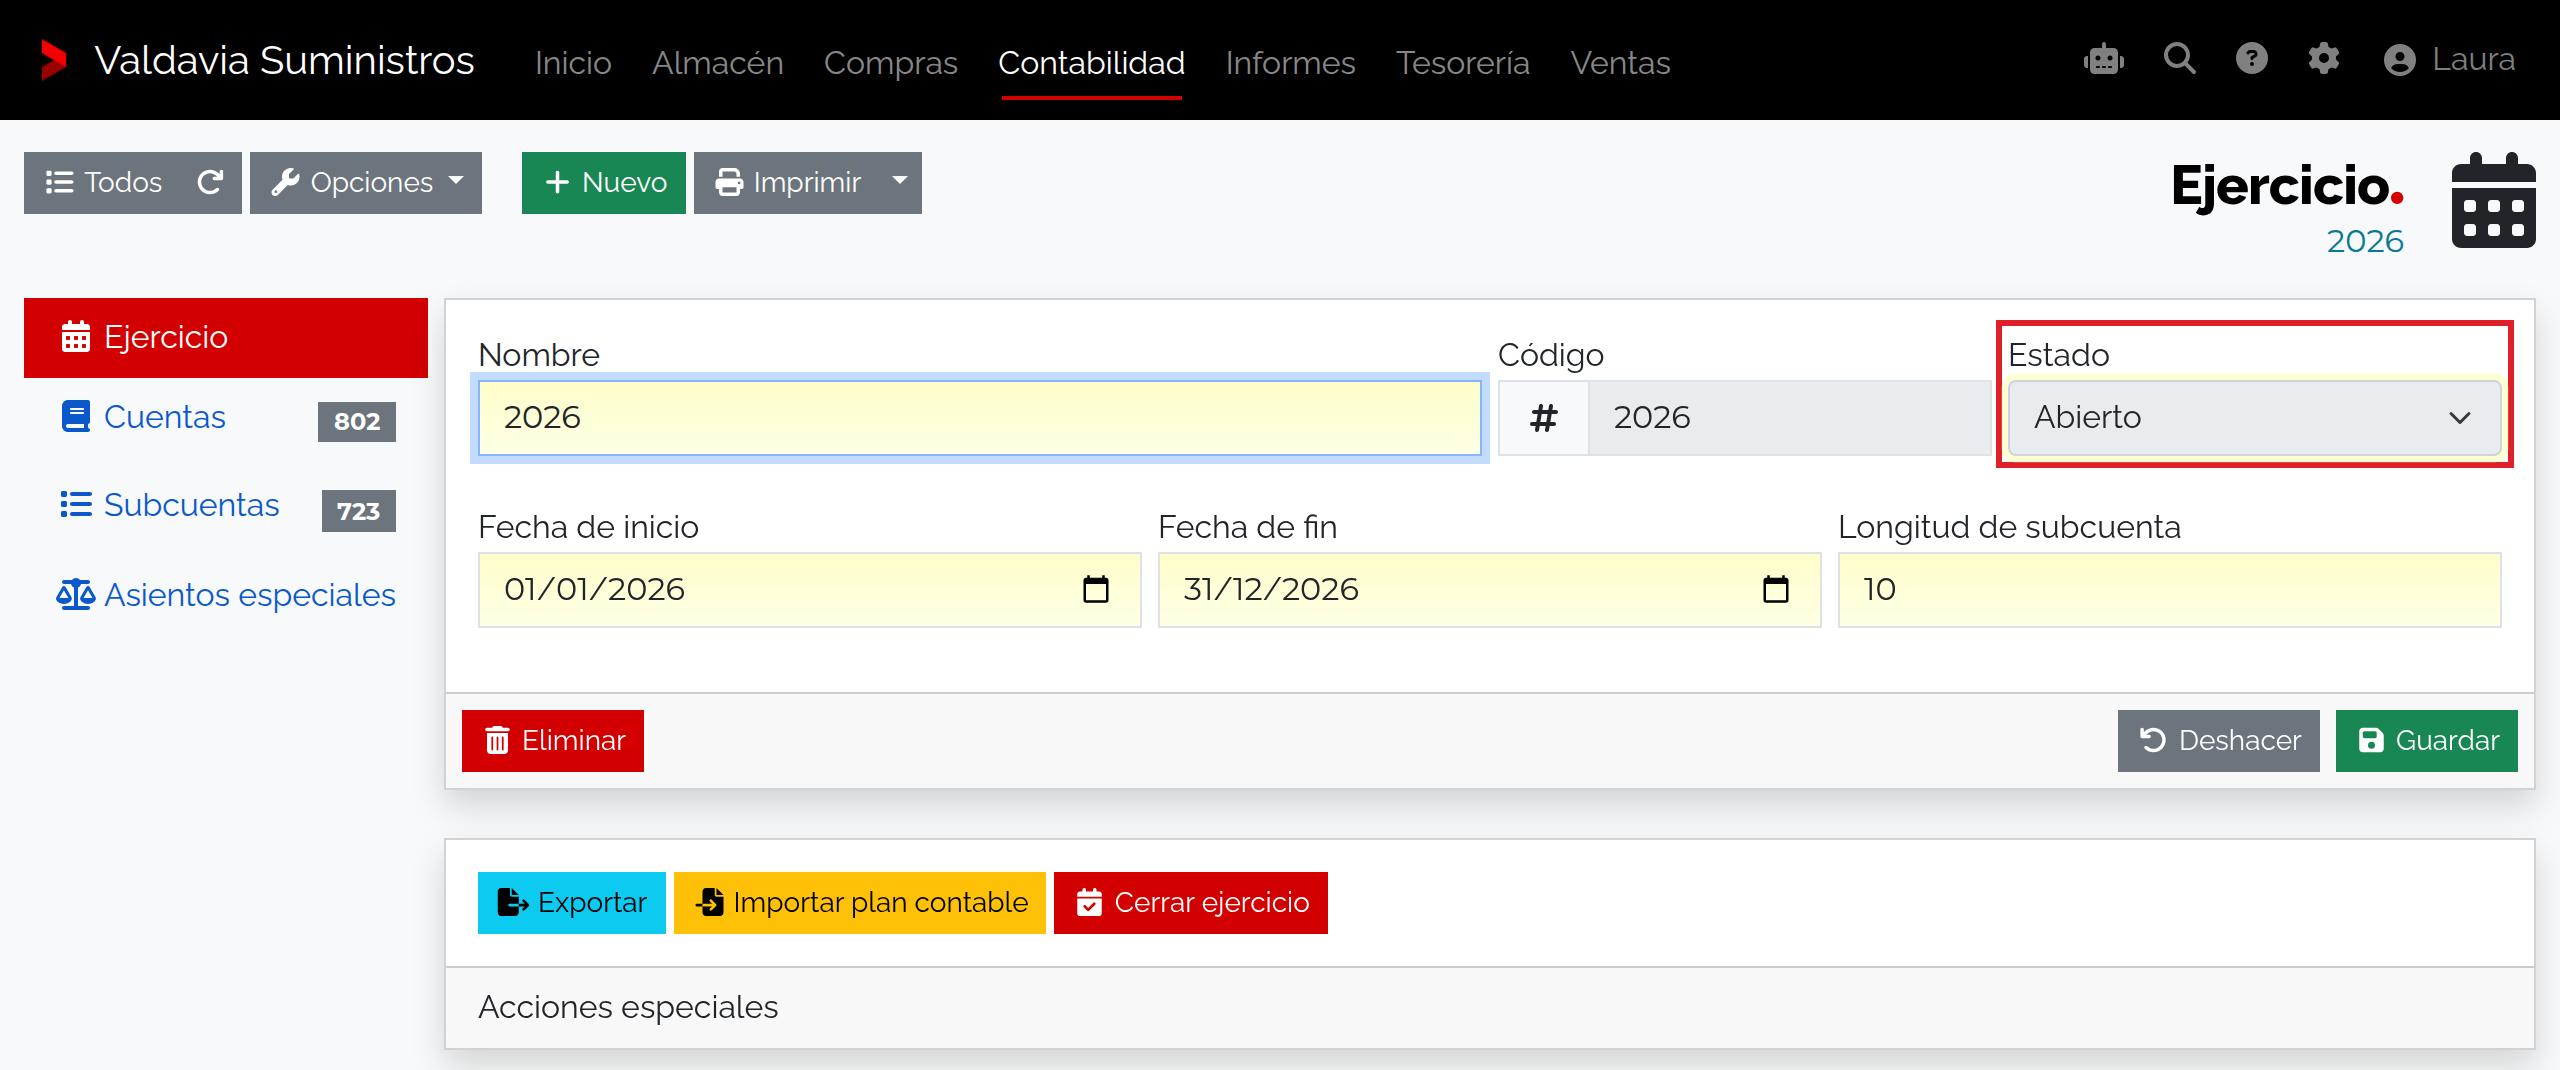Image resolution: width=2560 pixels, height=1070 pixels.
Task: Go to the Inicio menu
Action: pyautogui.click(x=573, y=62)
